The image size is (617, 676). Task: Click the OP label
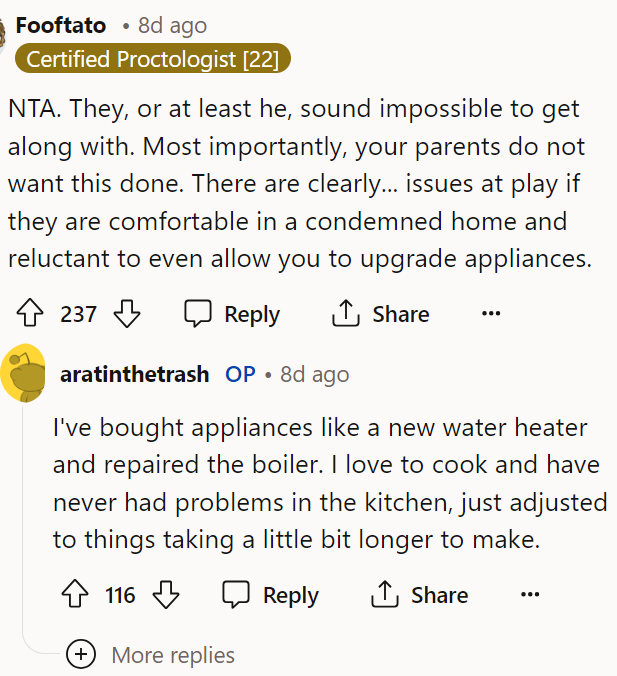pos(240,374)
